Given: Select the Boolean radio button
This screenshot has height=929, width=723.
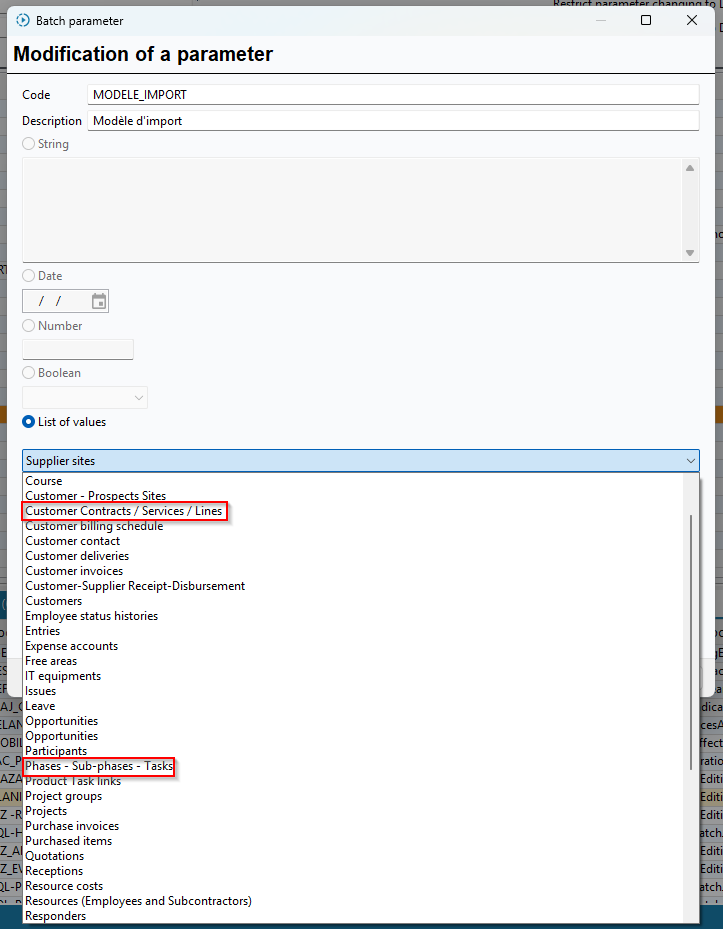Looking at the screenshot, I should [x=28, y=373].
